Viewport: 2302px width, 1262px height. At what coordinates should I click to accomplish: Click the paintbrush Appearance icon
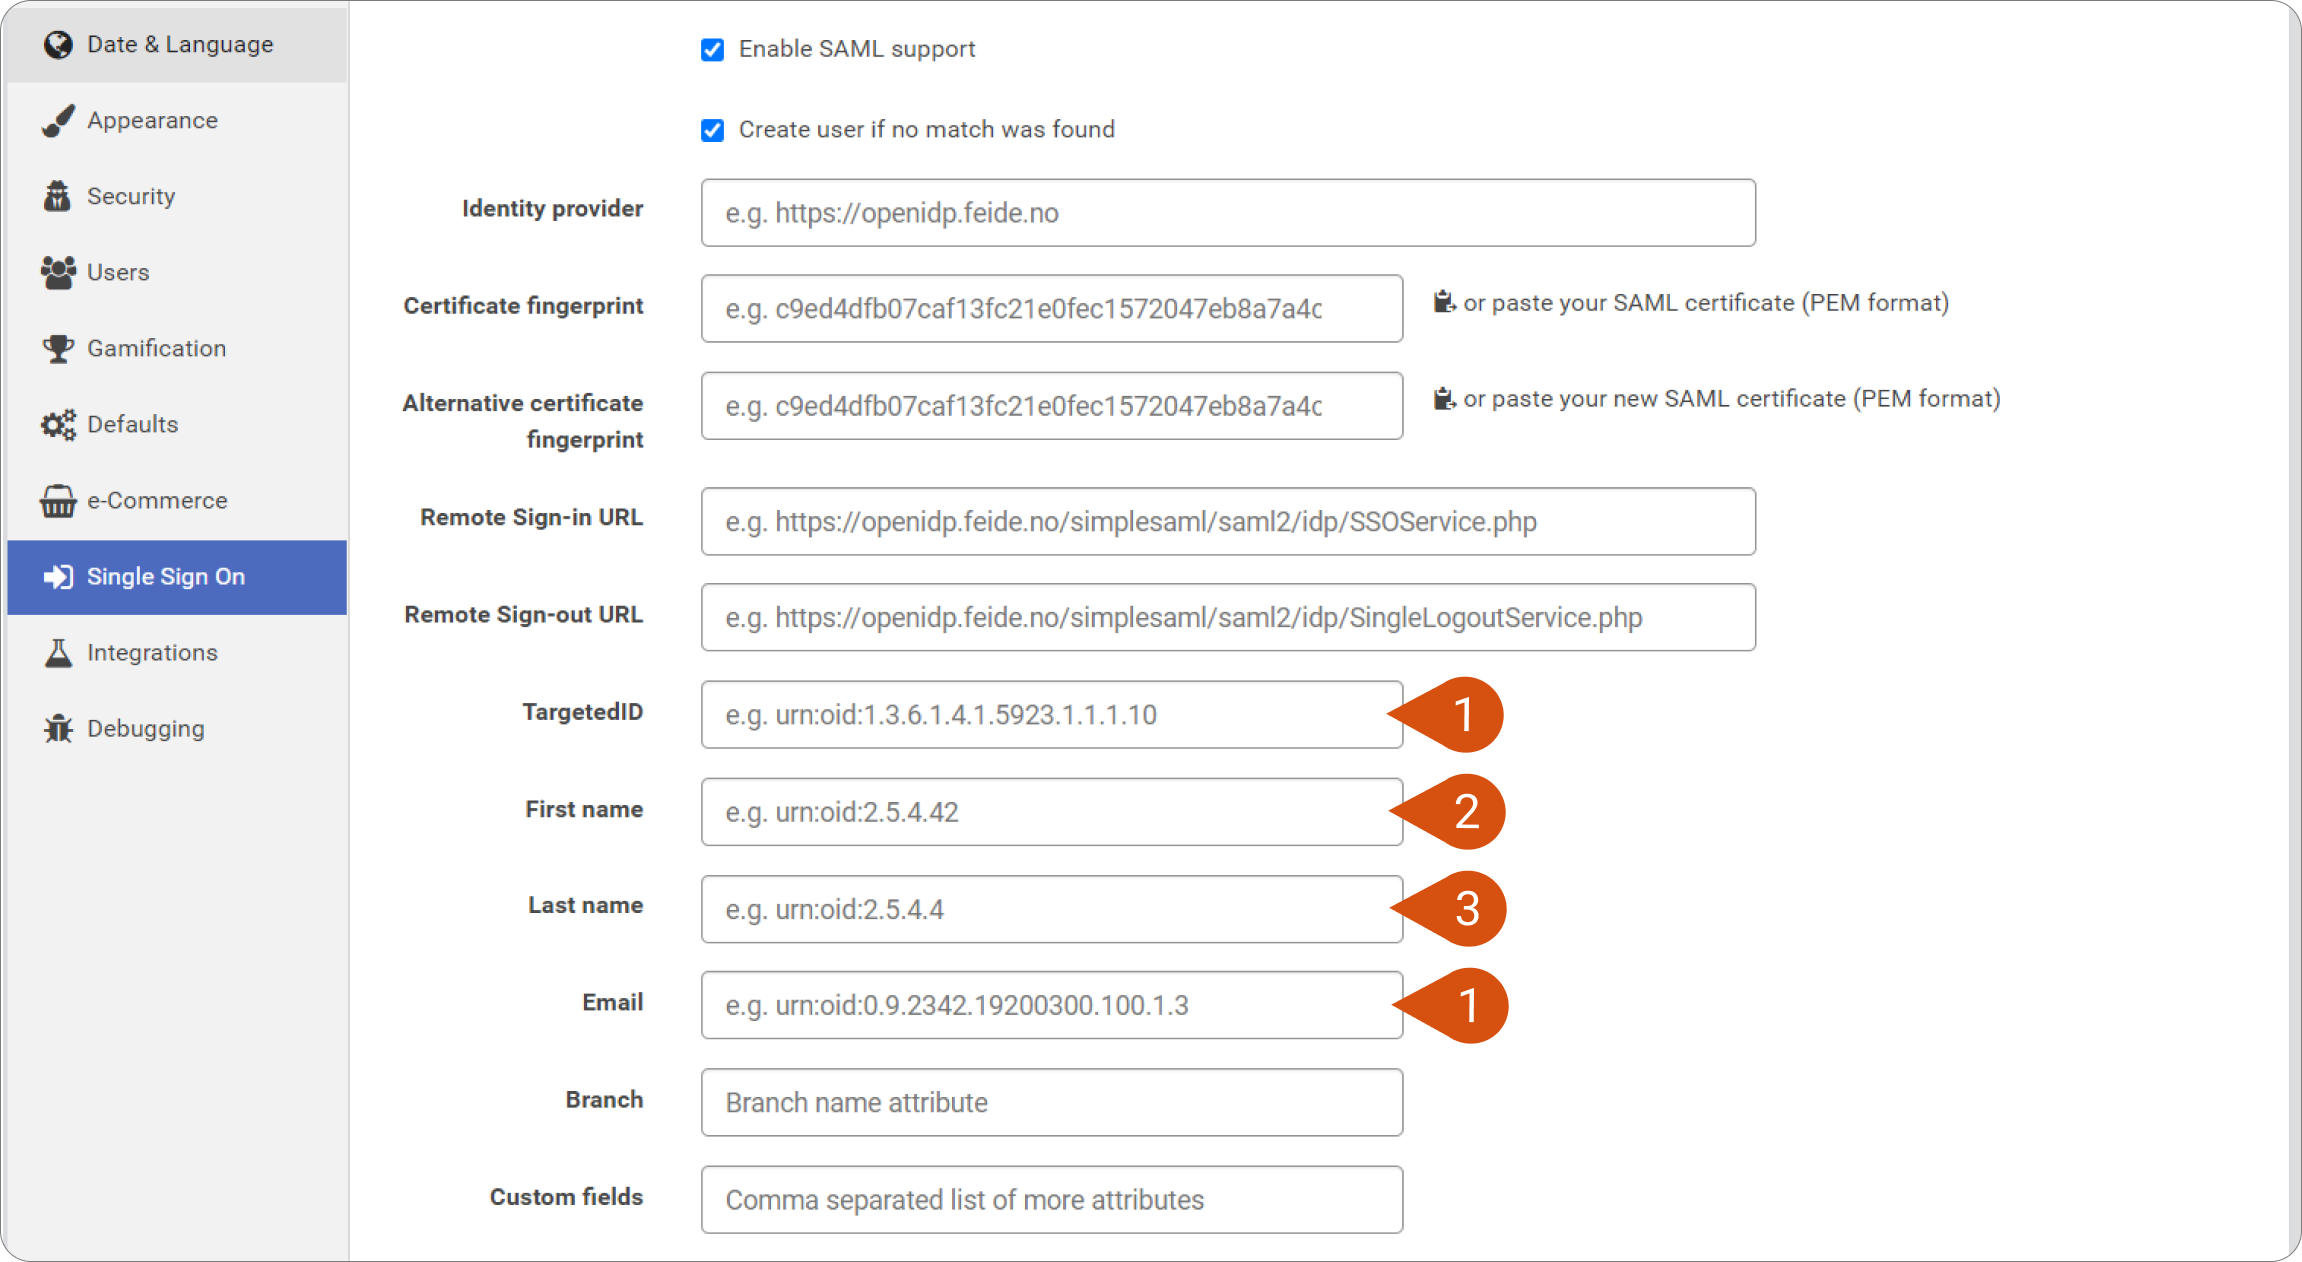(58, 121)
